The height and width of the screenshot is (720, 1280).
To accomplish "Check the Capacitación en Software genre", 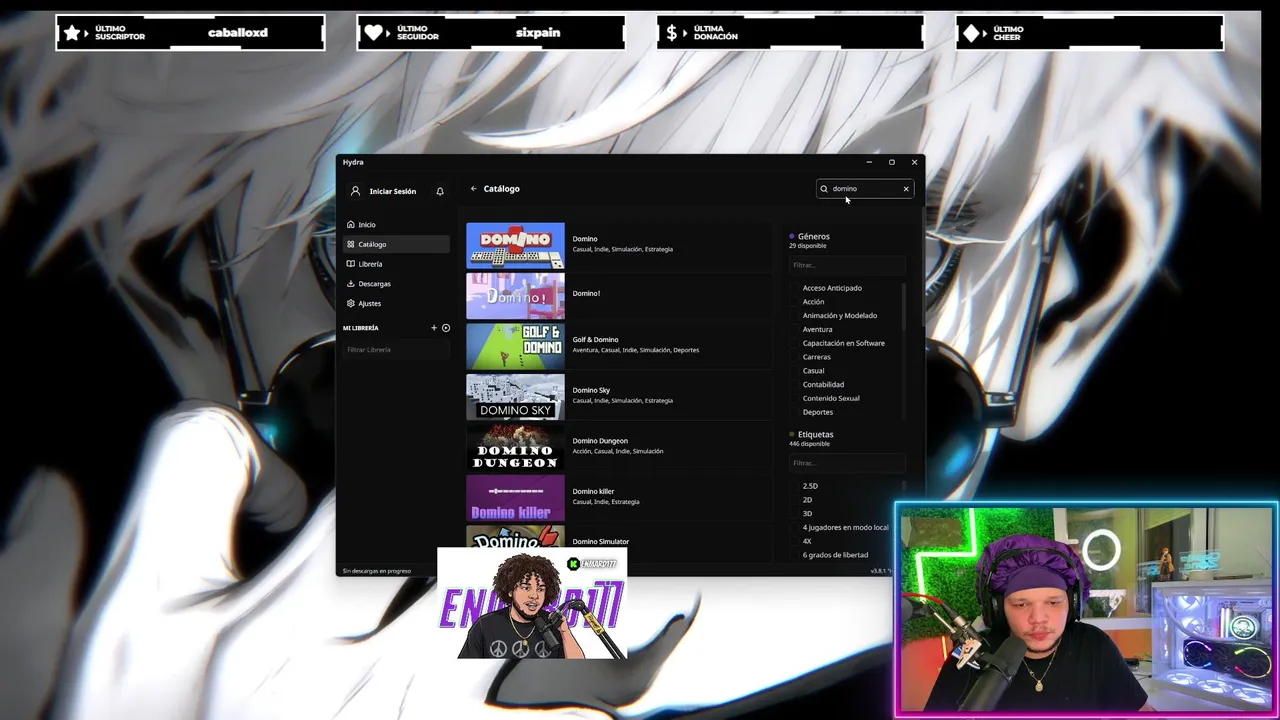I will [794, 343].
